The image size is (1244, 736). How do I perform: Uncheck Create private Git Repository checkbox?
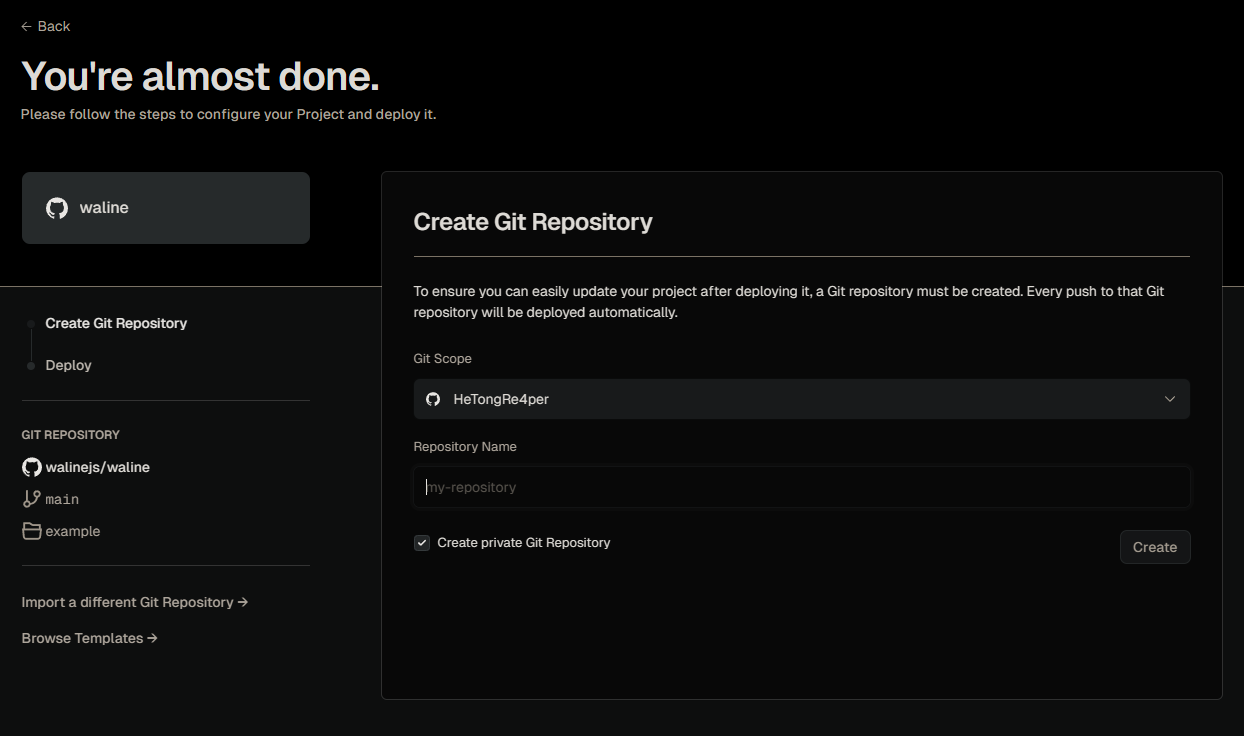pyautogui.click(x=422, y=543)
